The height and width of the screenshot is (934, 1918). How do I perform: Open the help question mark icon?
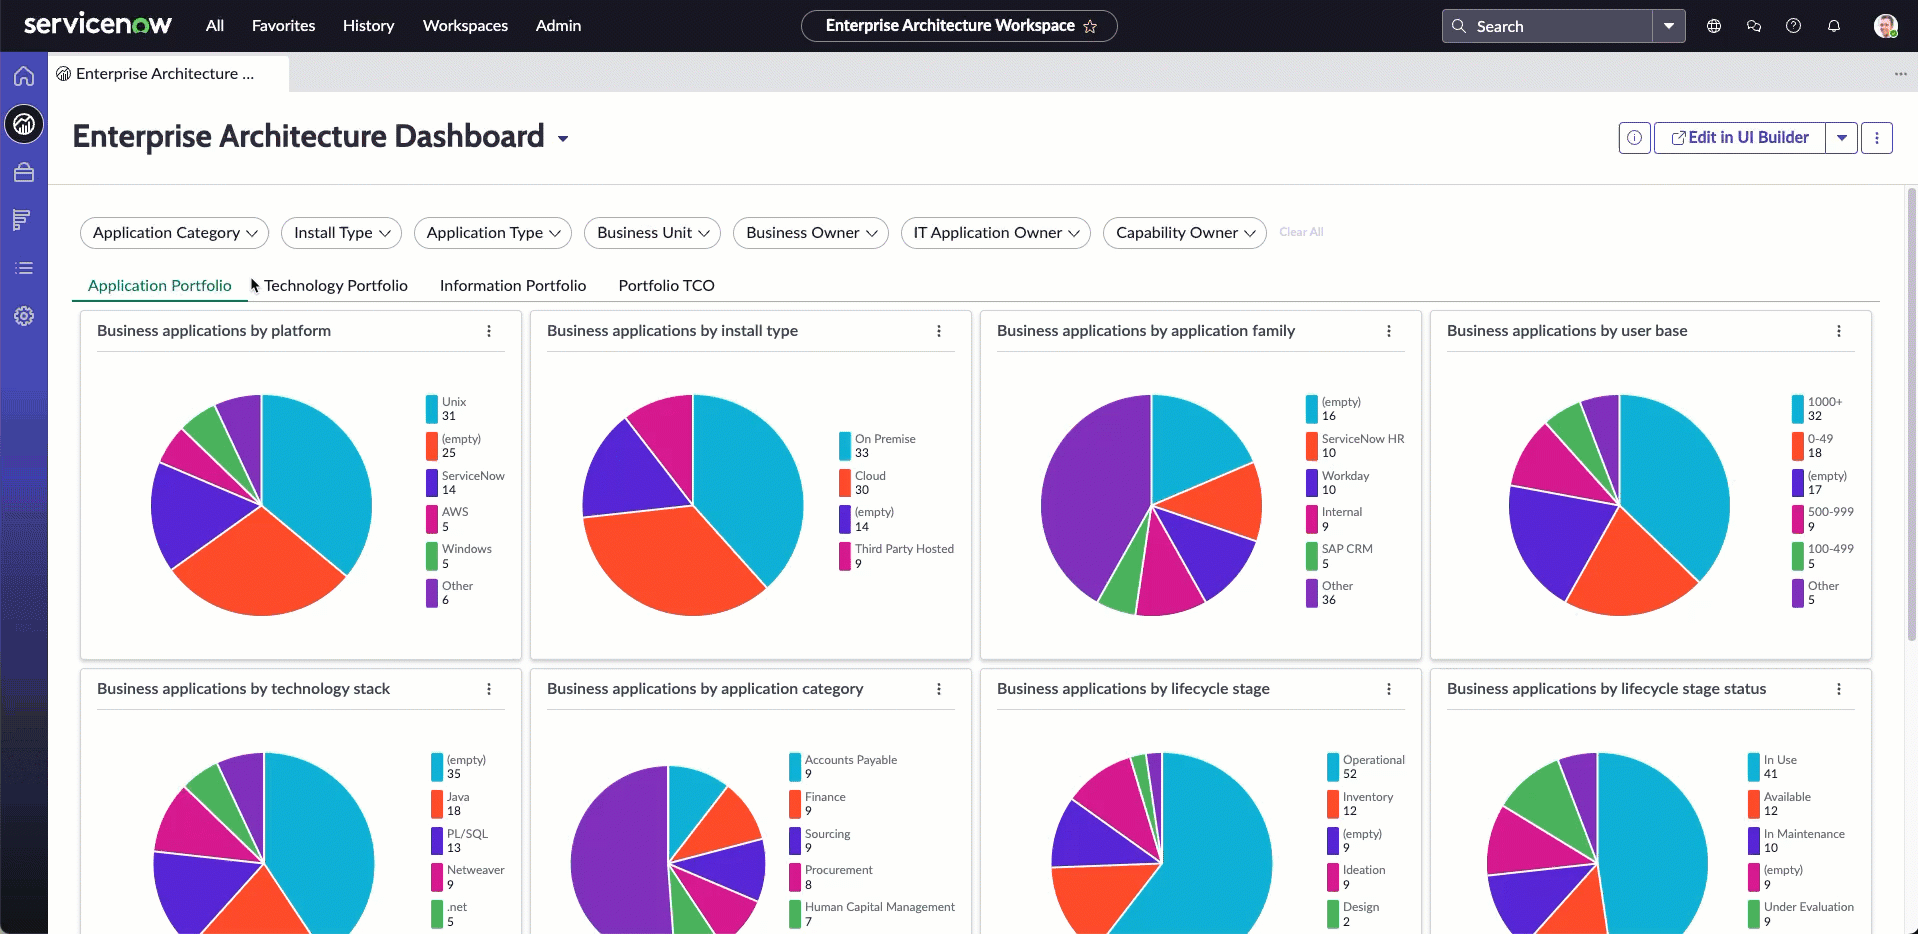click(1794, 26)
